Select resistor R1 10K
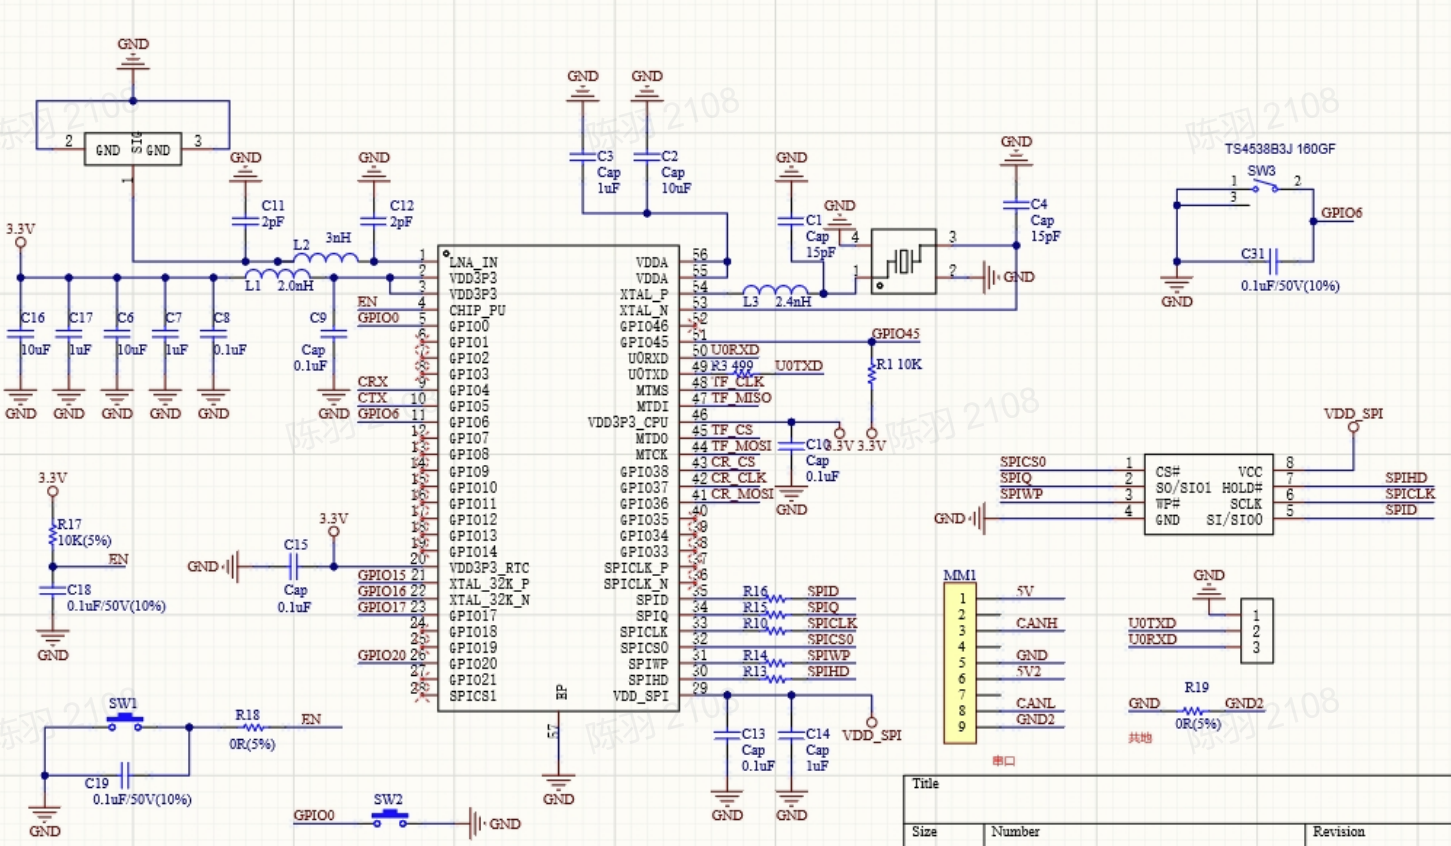This screenshot has width=1451, height=846. click(x=871, y=371)
